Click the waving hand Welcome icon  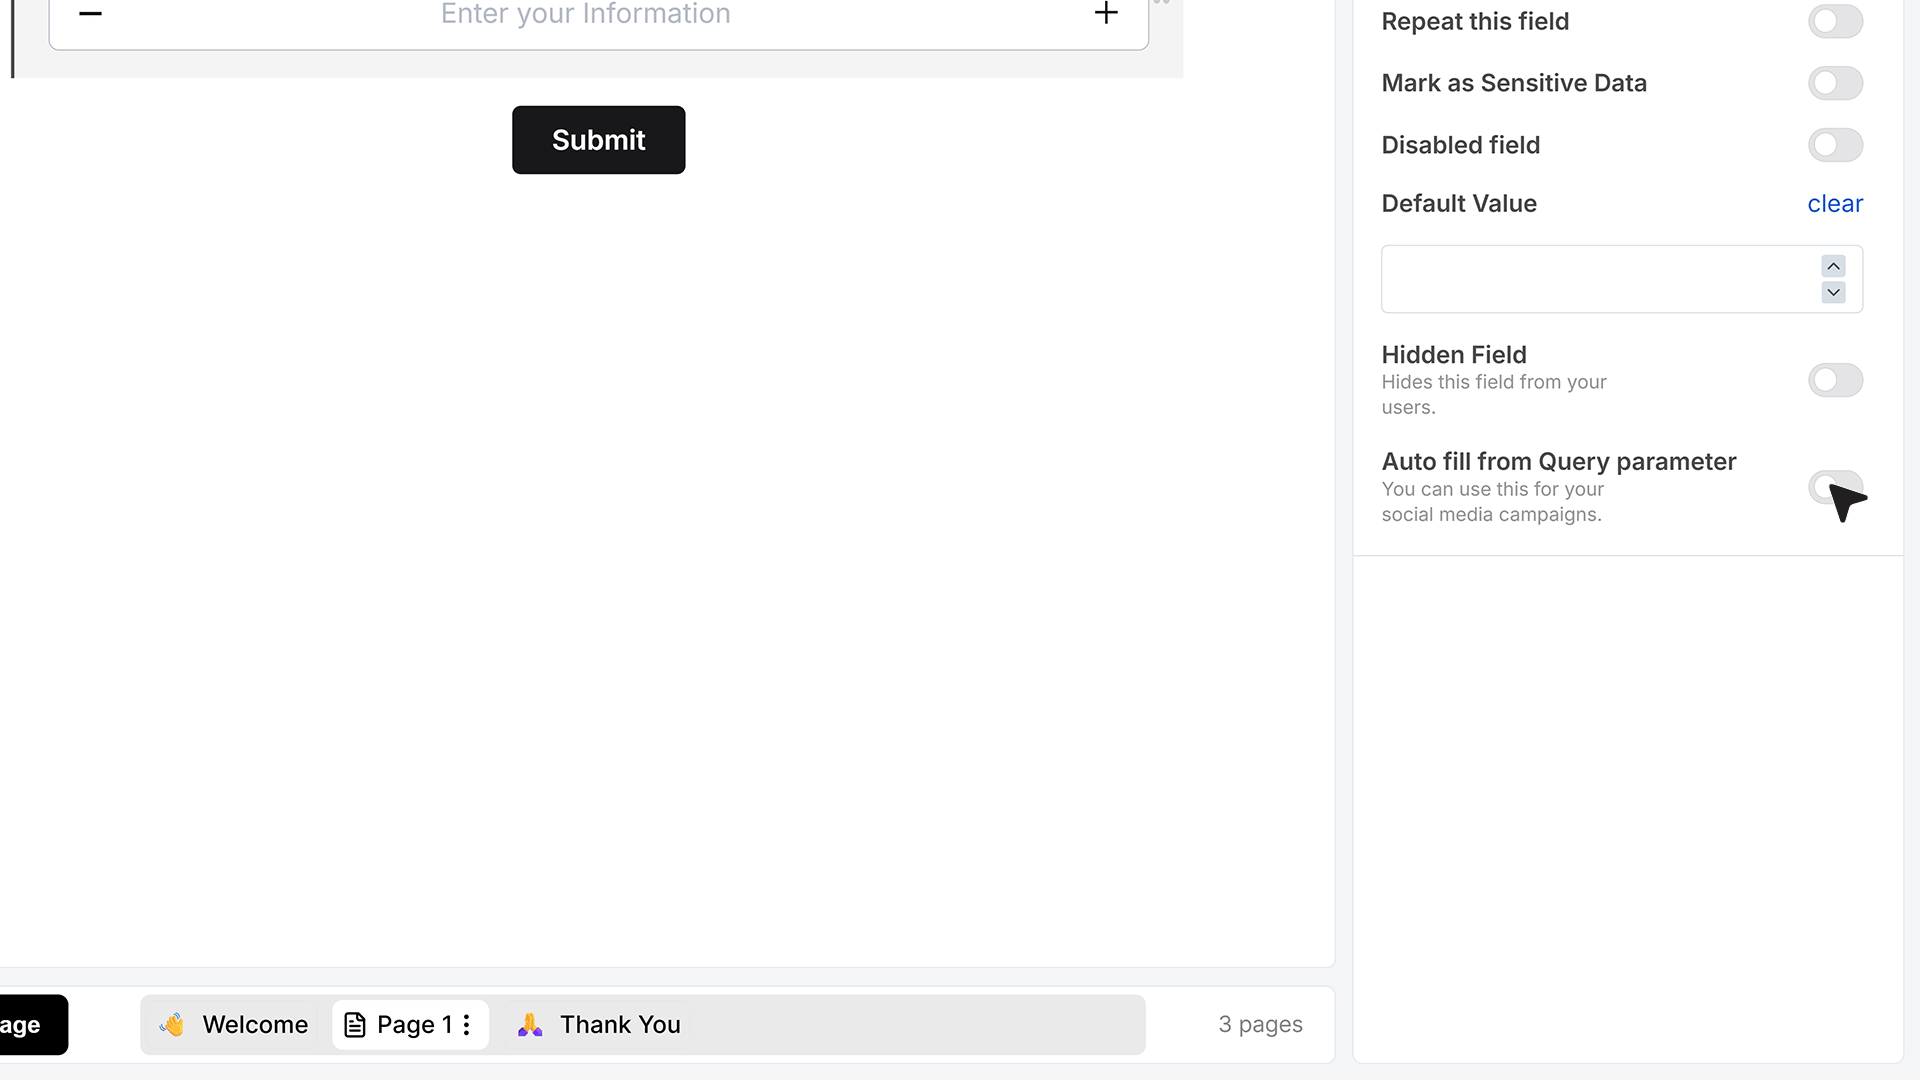click(x=172, y=1025)
